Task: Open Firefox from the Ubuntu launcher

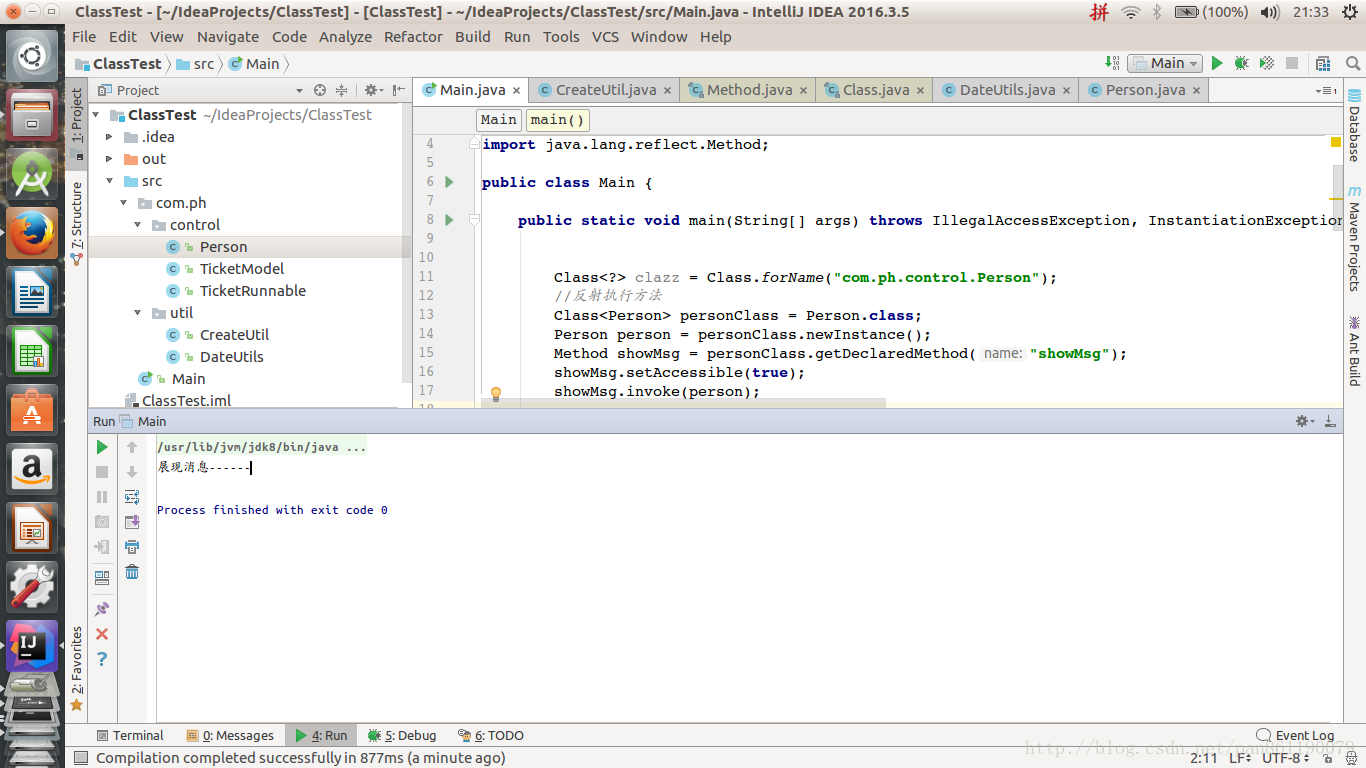Action: pos(32,234)
